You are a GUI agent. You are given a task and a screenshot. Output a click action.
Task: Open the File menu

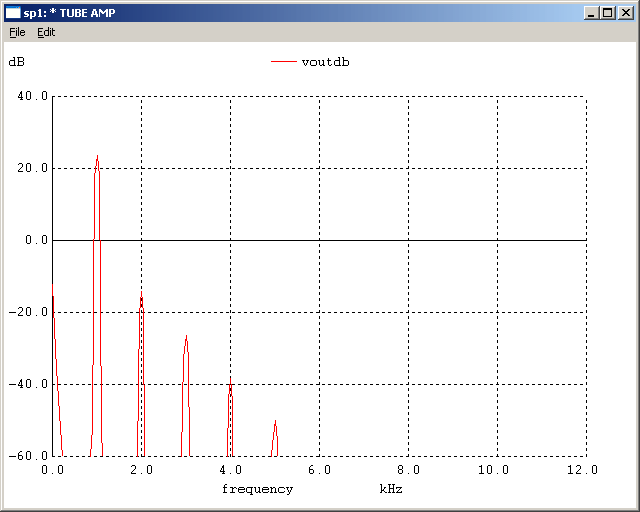pyautogui.click(x=17, y=32)
